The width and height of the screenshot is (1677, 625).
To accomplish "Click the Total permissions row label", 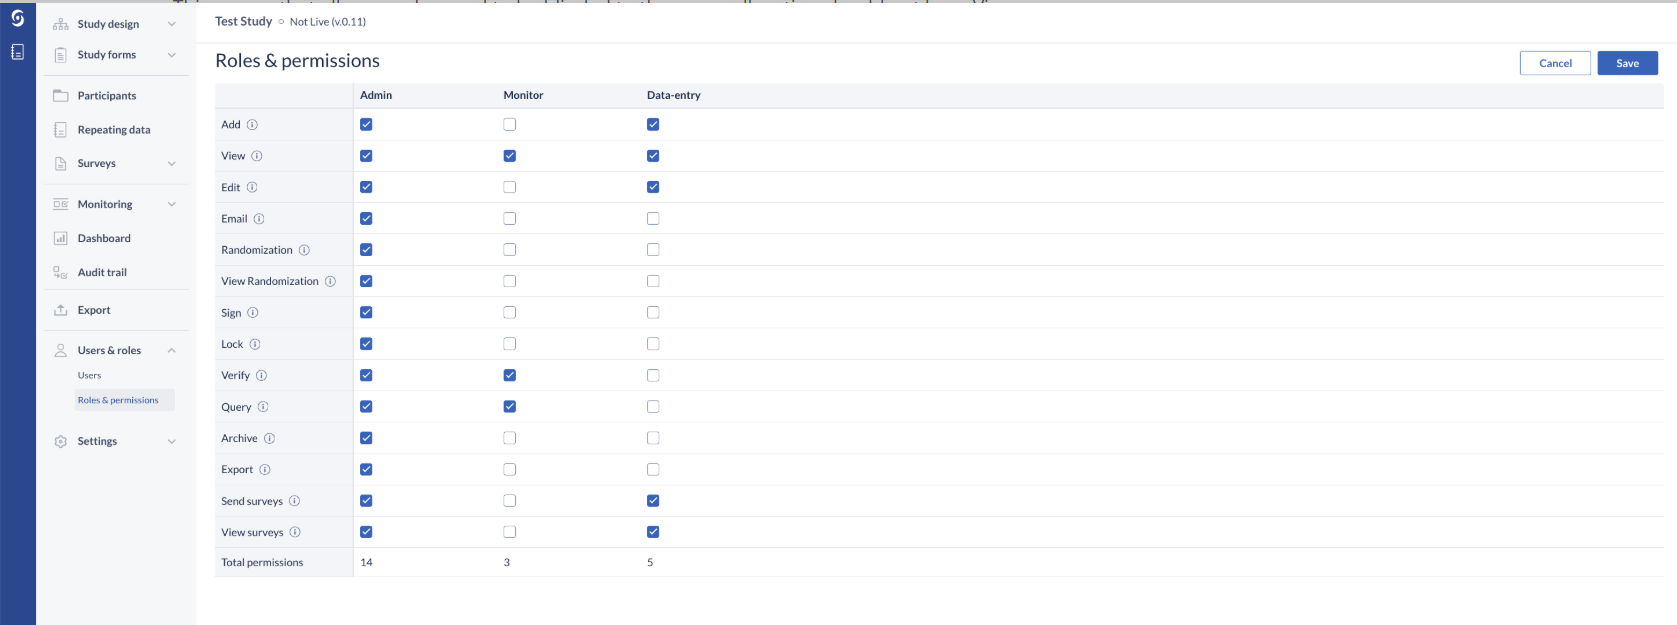I will coord(262,563).
